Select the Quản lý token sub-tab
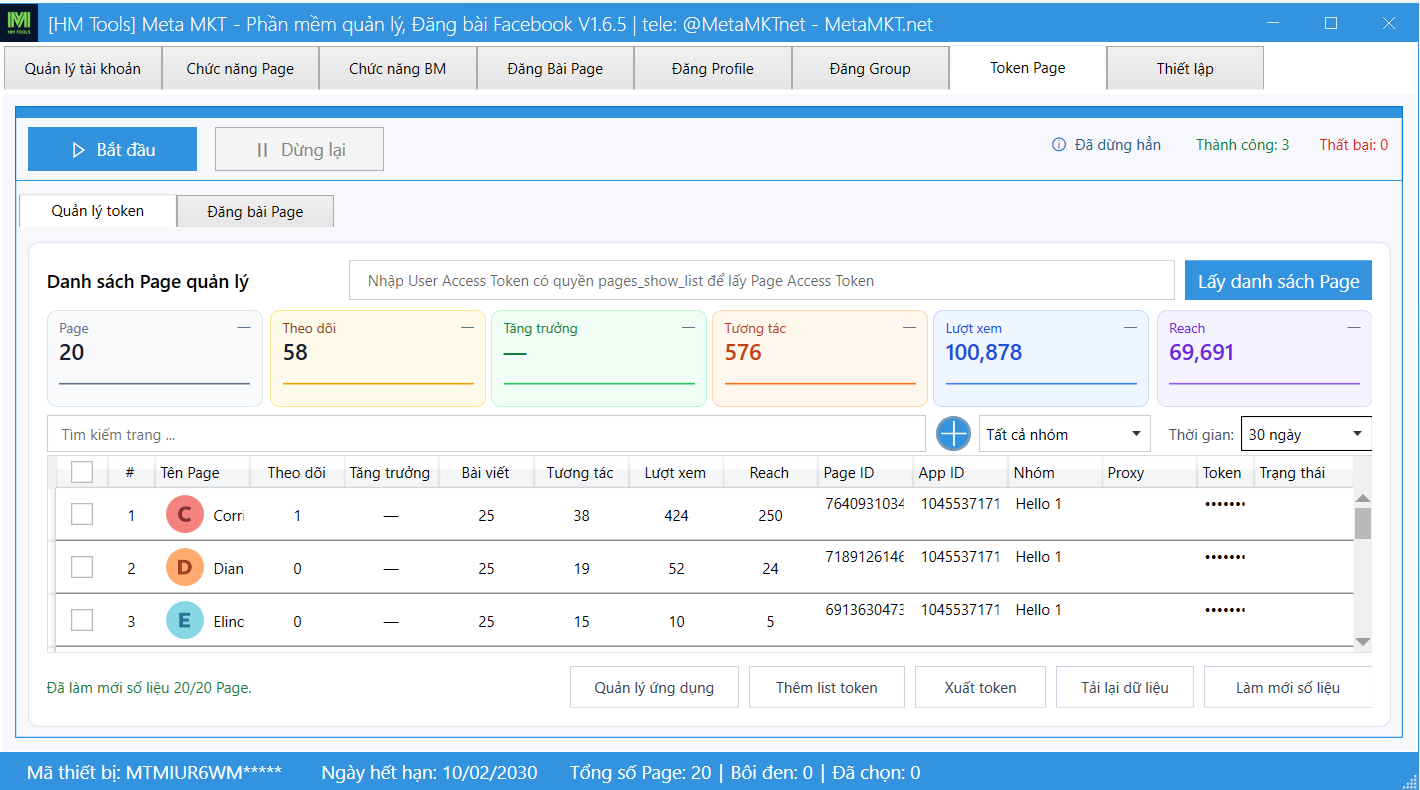Viewport: 1420px width, 790px height. [98, 211]
